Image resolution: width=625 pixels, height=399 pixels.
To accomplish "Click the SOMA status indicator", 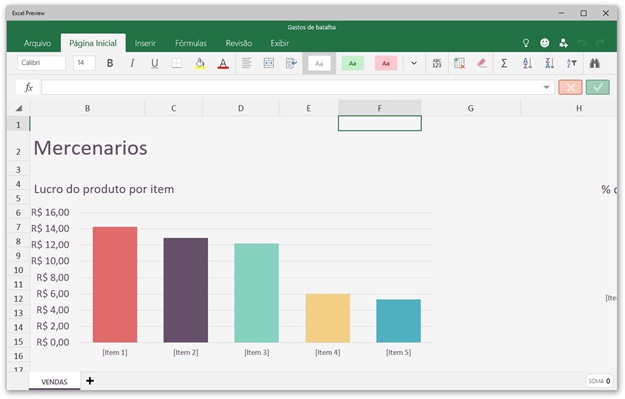I will (x=599, y=381).
